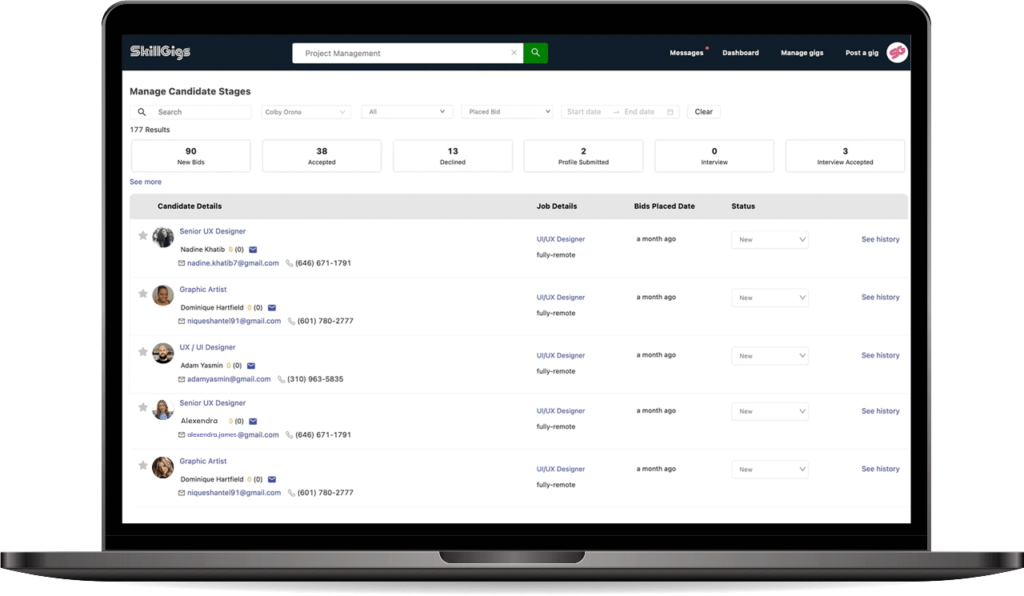Star Adam Yasmin's UX / UI Designer row
The image size is (1024, 596).
[x=143, y=350]
